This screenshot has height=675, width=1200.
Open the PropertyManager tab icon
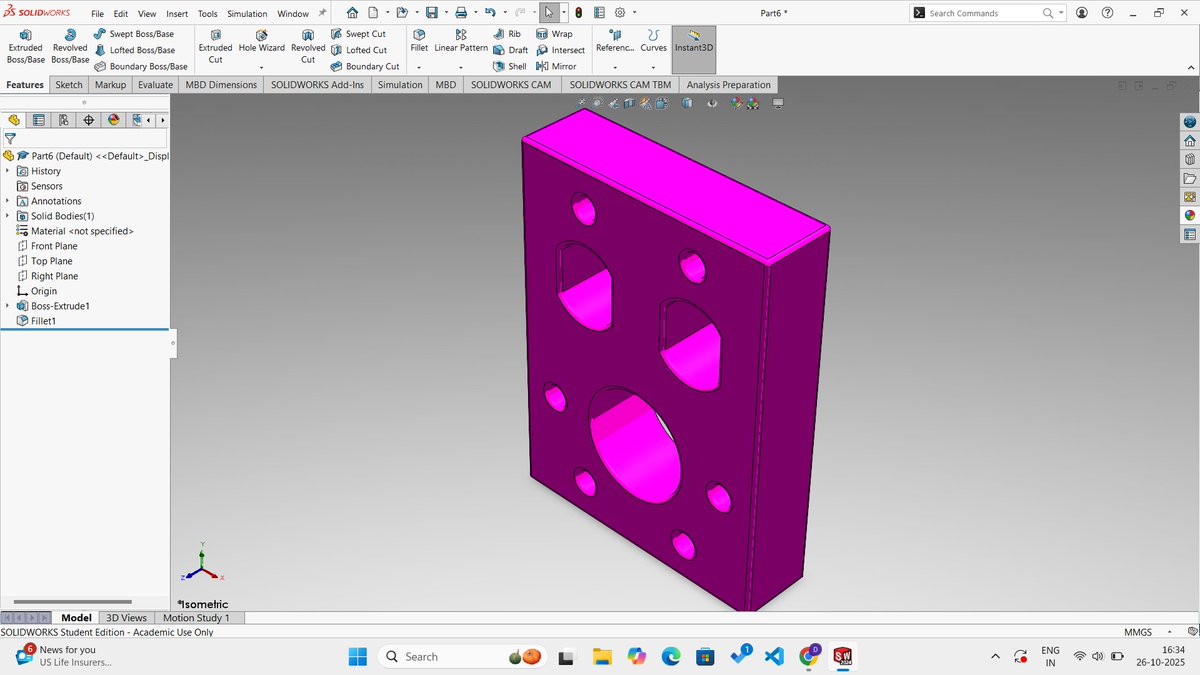click(x=39, y=120)
